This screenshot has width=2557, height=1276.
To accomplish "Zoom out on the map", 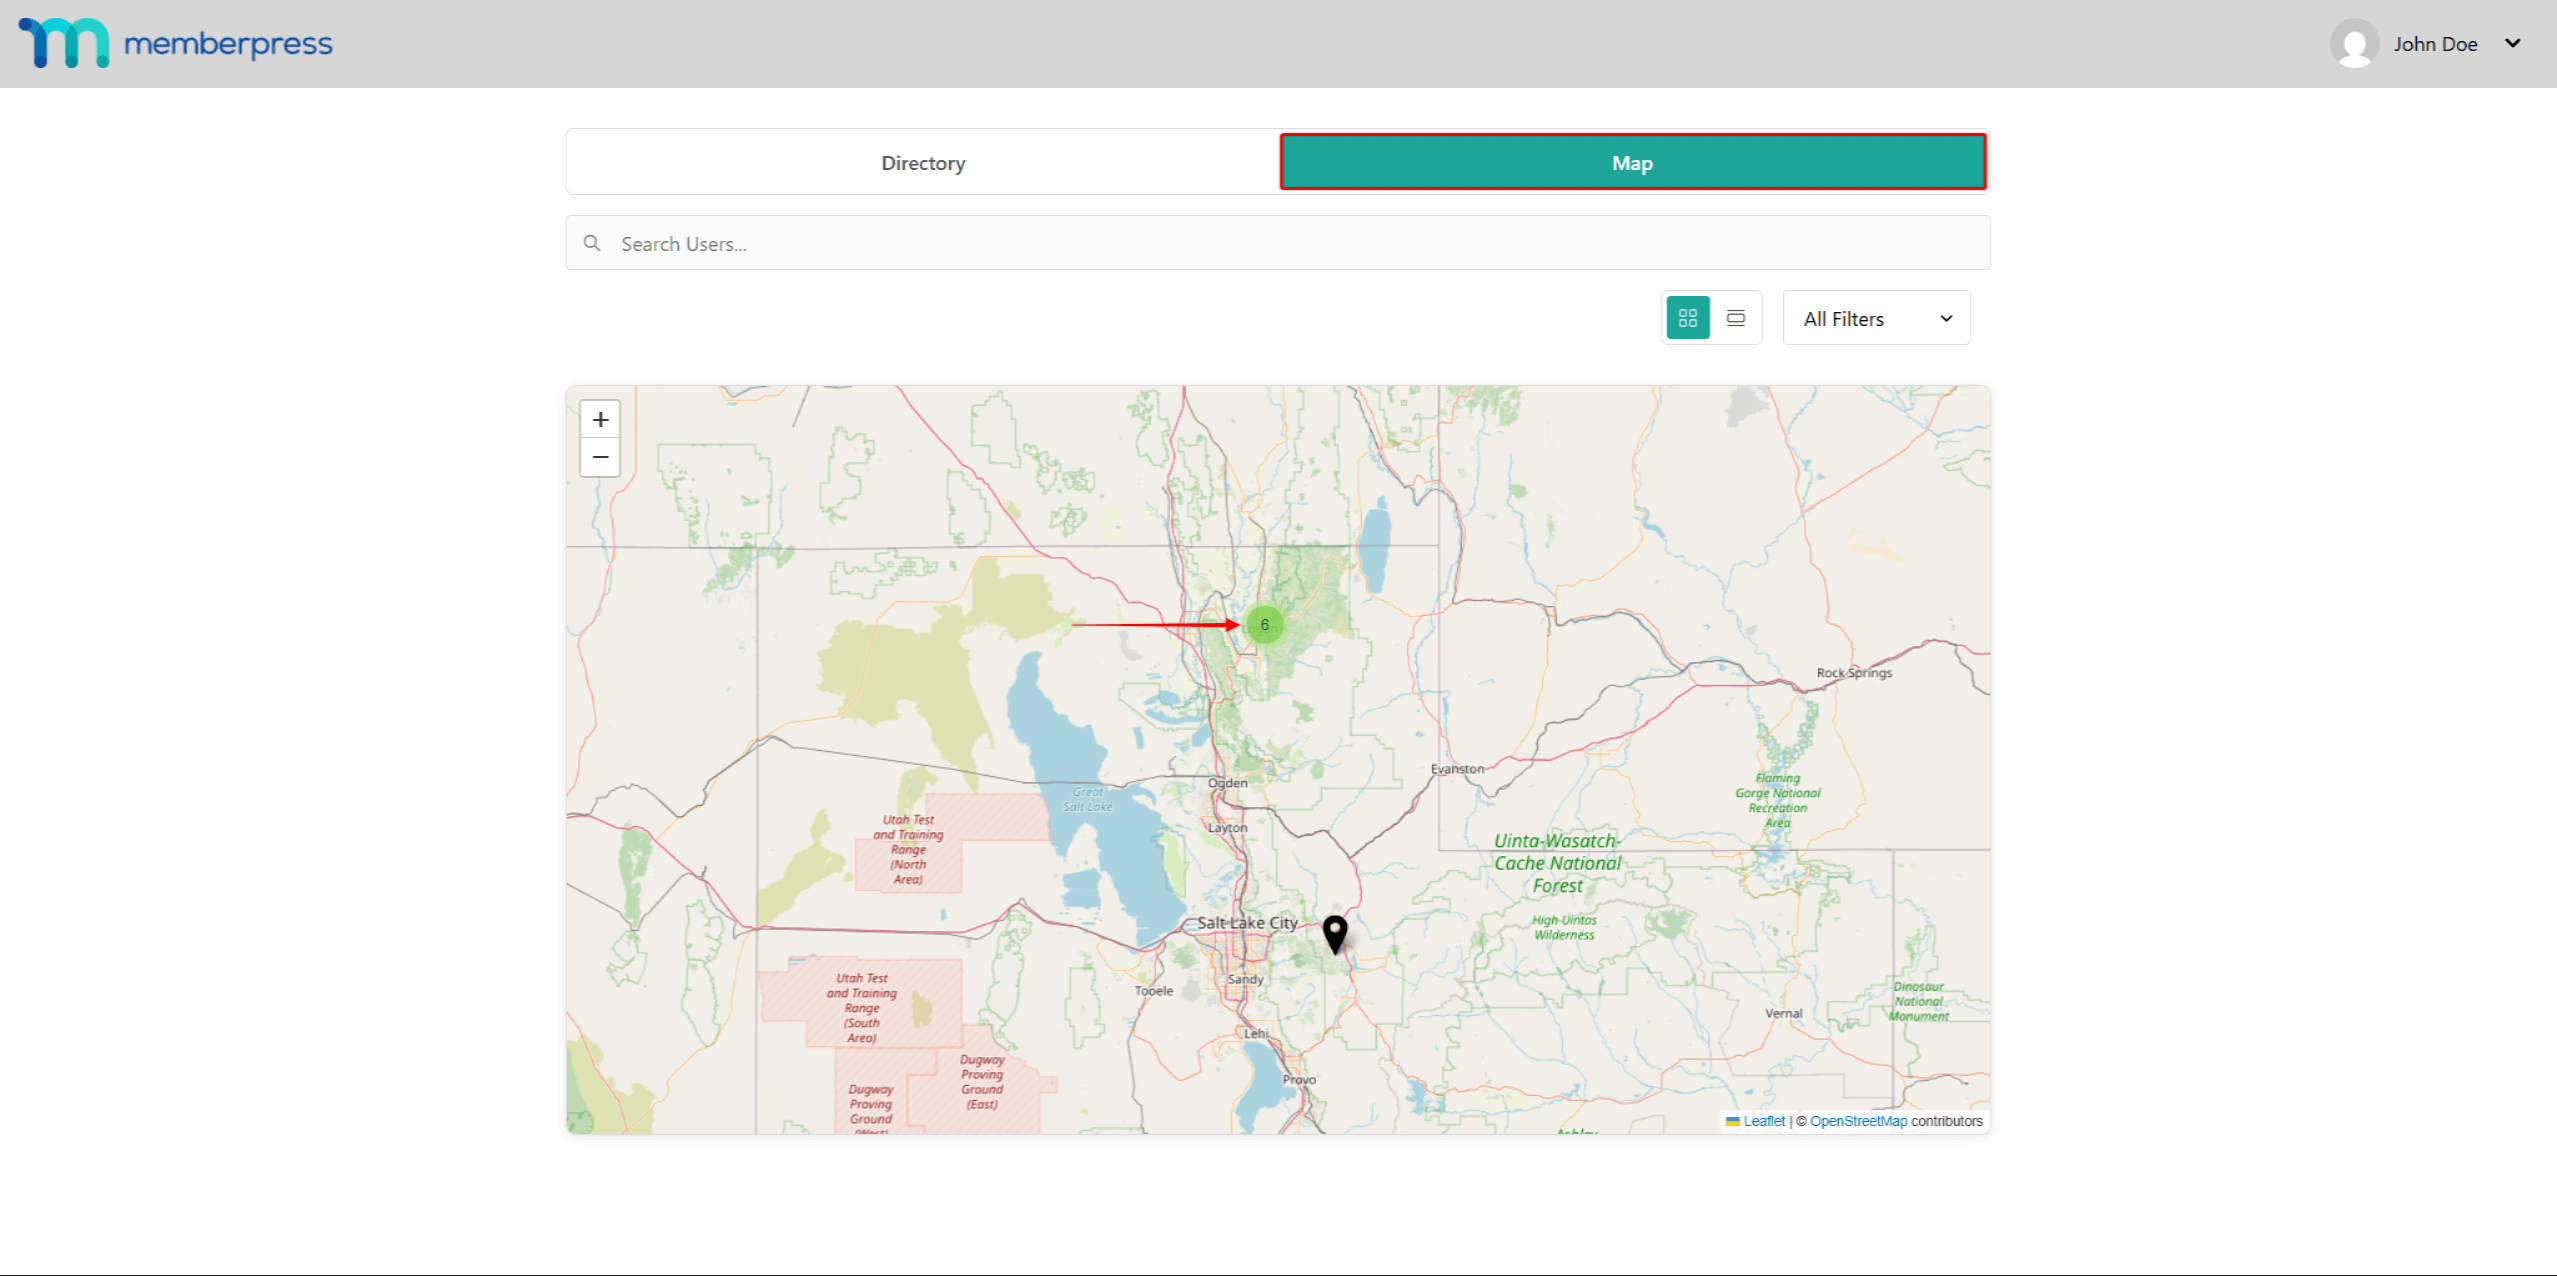I will (600, 457).
